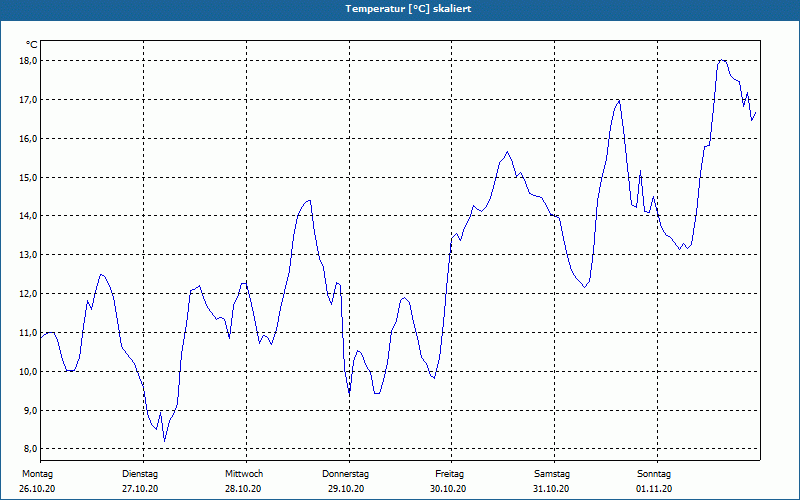Select the Dienstag day label
Screen dimensions: 800x500
pos(140,474)
